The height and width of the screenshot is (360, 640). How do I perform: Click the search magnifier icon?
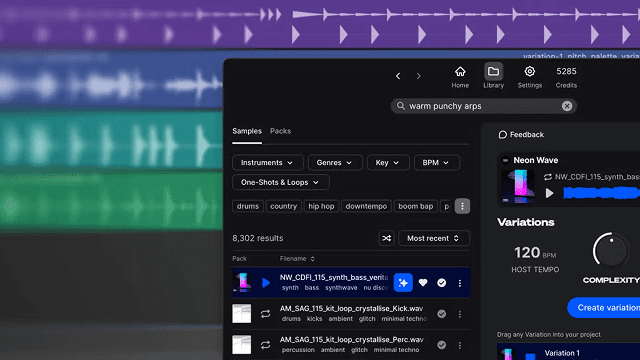point(401,106)
